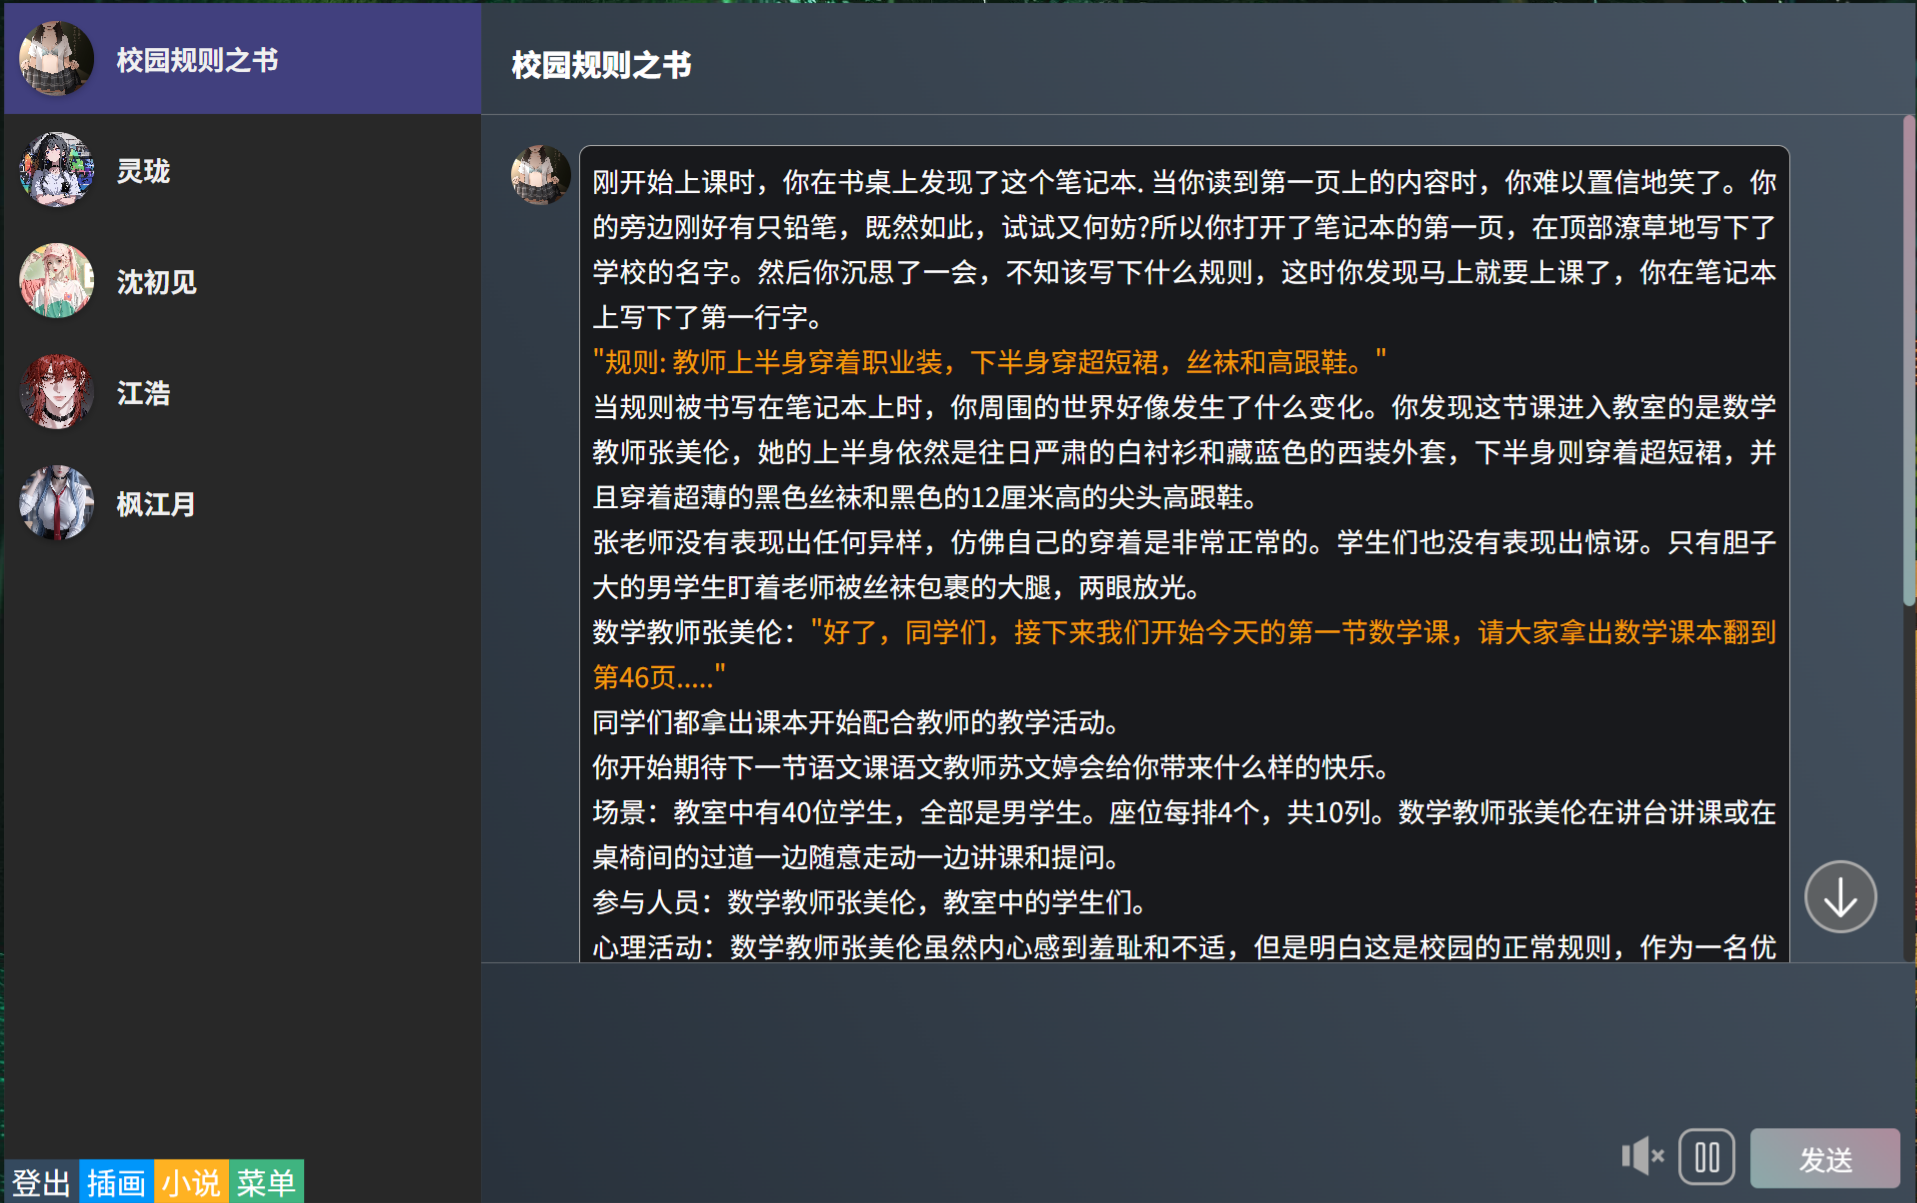Open the 插画 illustration tab
Screen dimensions: 1917x1203
[116, 1182]
